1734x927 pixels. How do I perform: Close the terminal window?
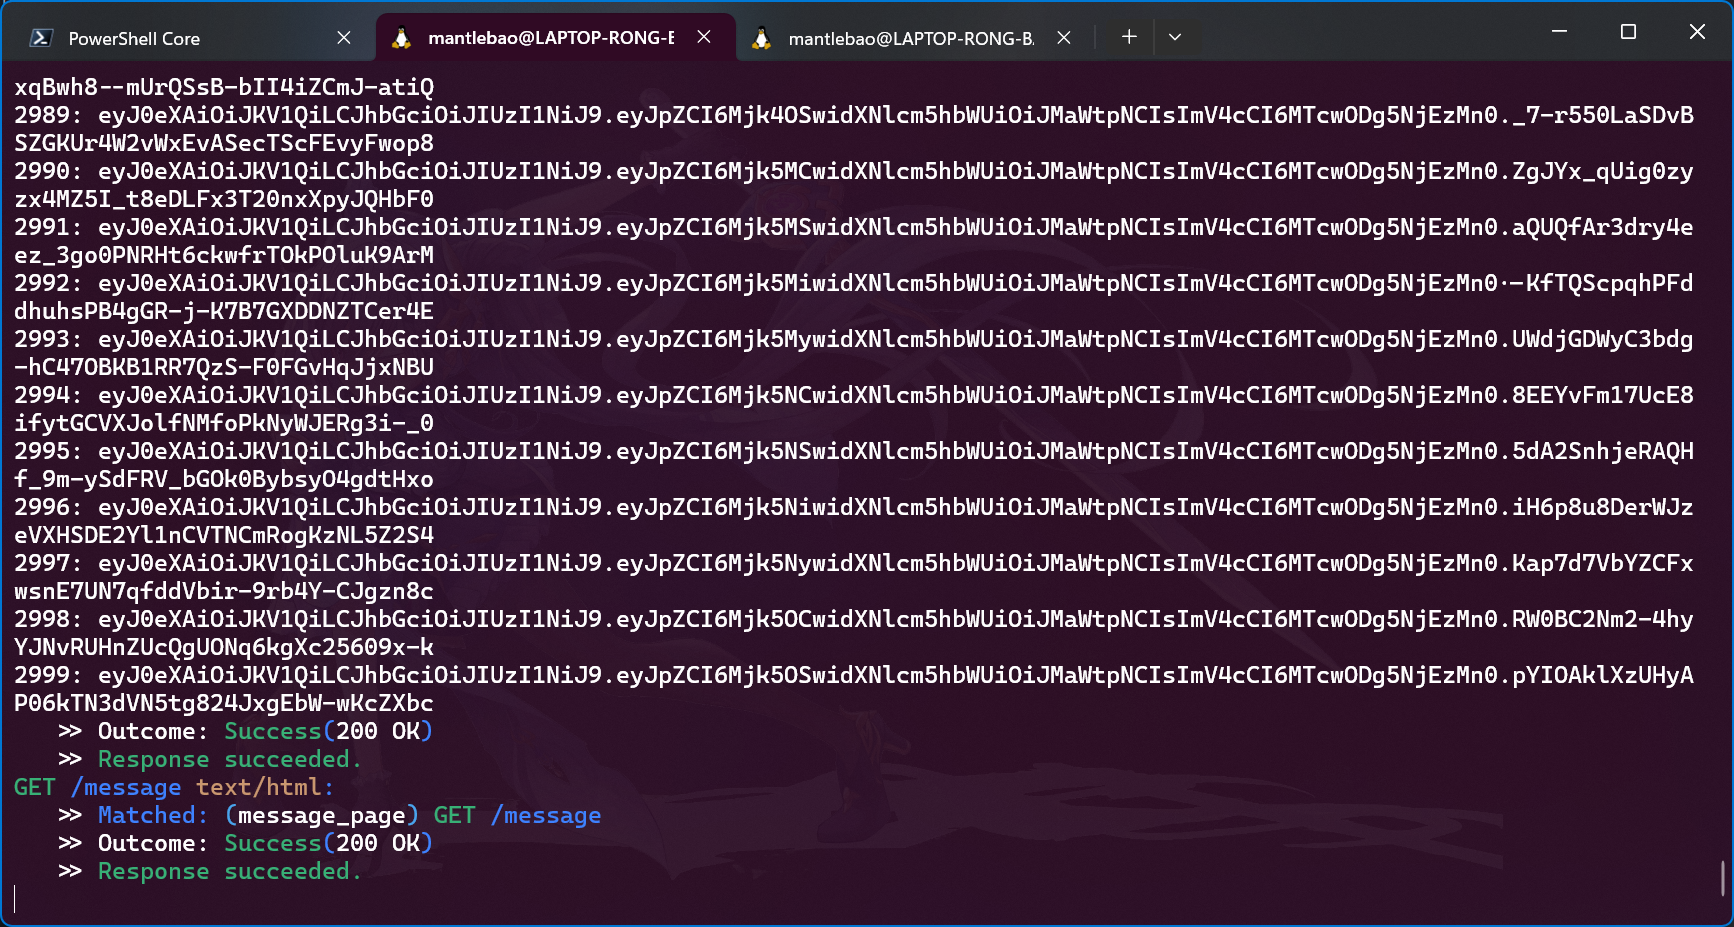[1697, 32]
